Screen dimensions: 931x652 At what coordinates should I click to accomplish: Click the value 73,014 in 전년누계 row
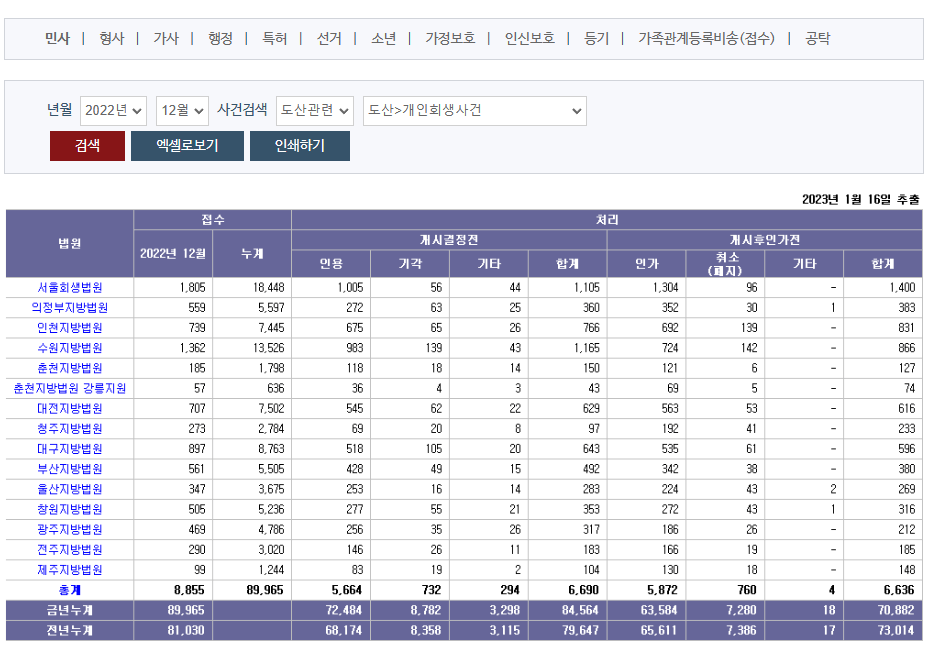(x=895, y=631)
